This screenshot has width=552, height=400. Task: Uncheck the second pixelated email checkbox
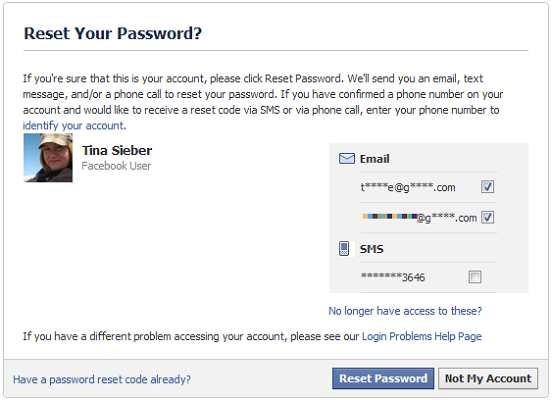tap(488, 217)
